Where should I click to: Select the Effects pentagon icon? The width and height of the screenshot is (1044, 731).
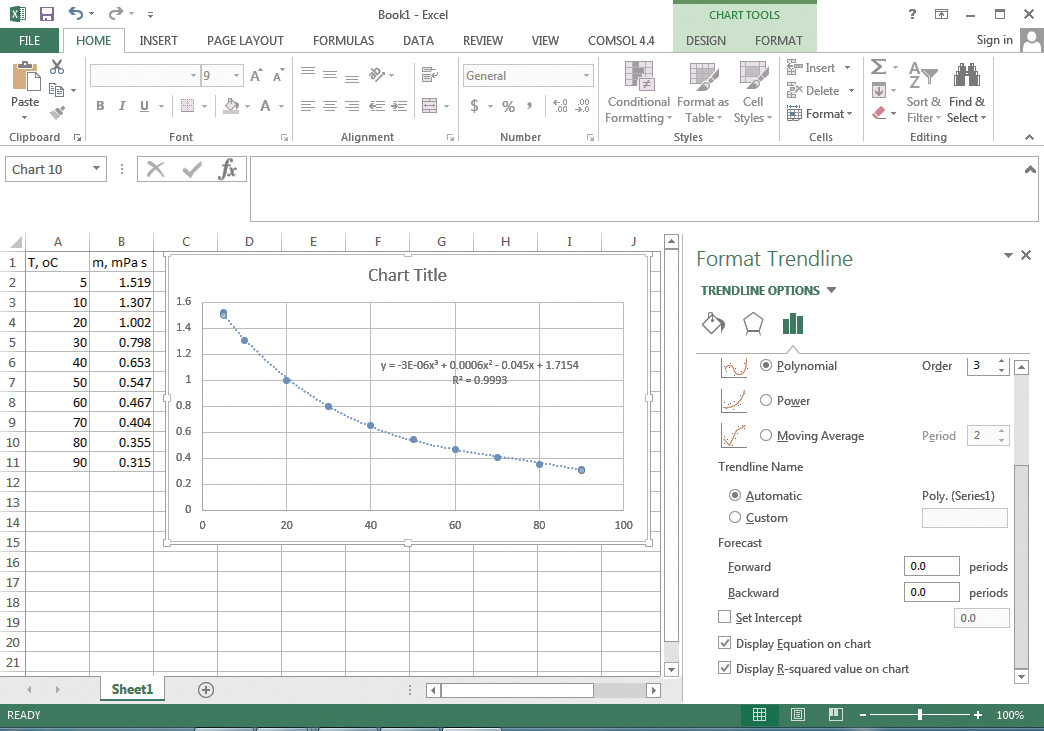(x=753, y=323)
